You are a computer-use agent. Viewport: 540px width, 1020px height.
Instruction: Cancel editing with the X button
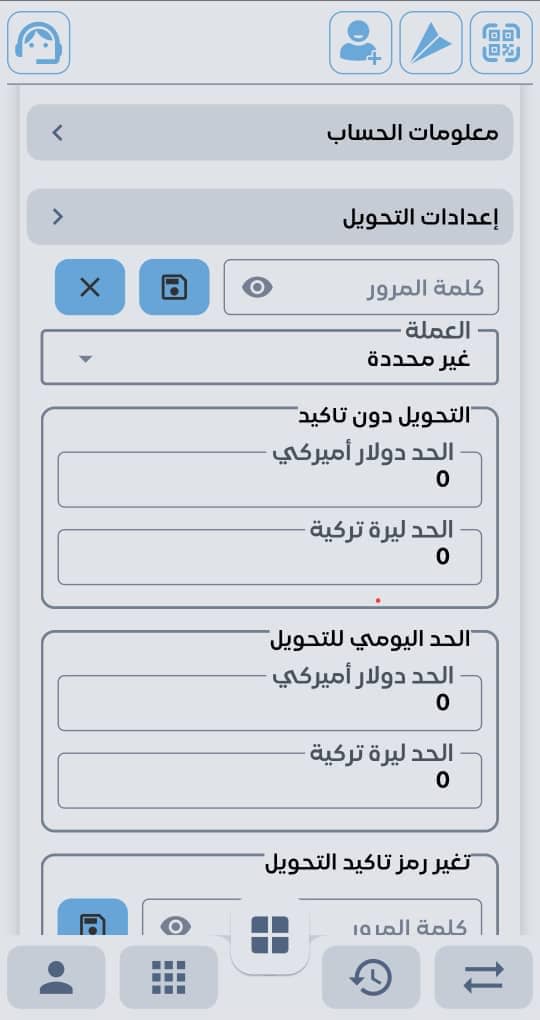[x=90, y=287]
